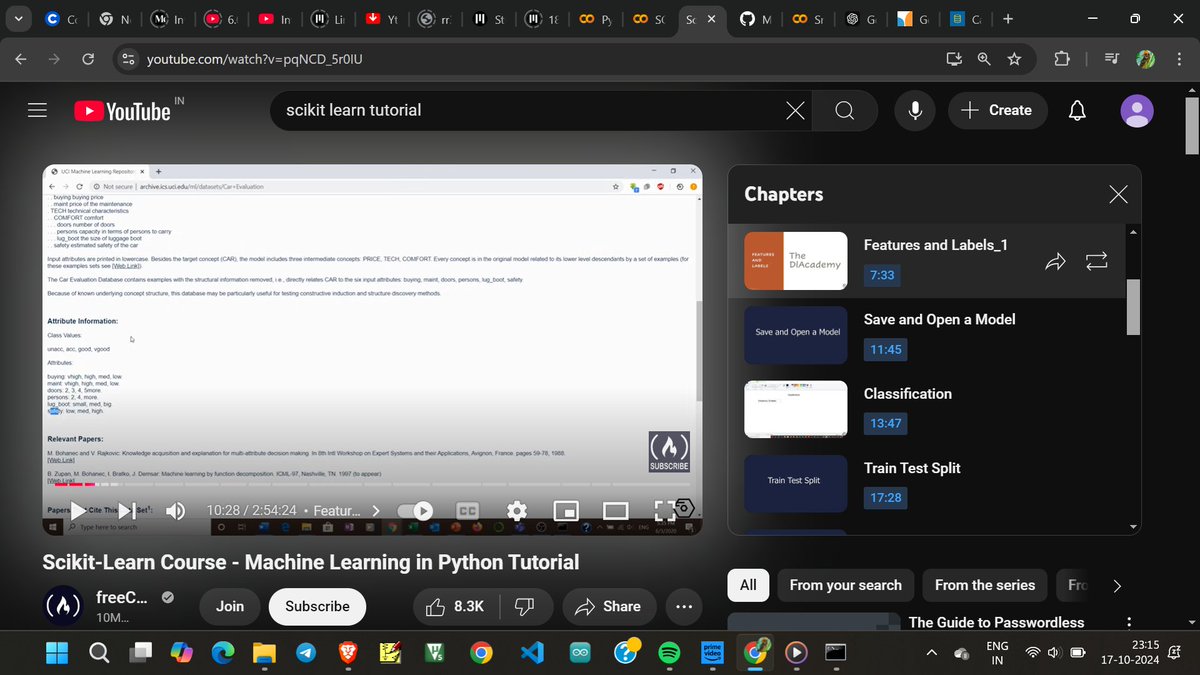Viewport: 1200px width, 675px height.
Task: Toggle the autoplay switch
Action: pos(416,511)
